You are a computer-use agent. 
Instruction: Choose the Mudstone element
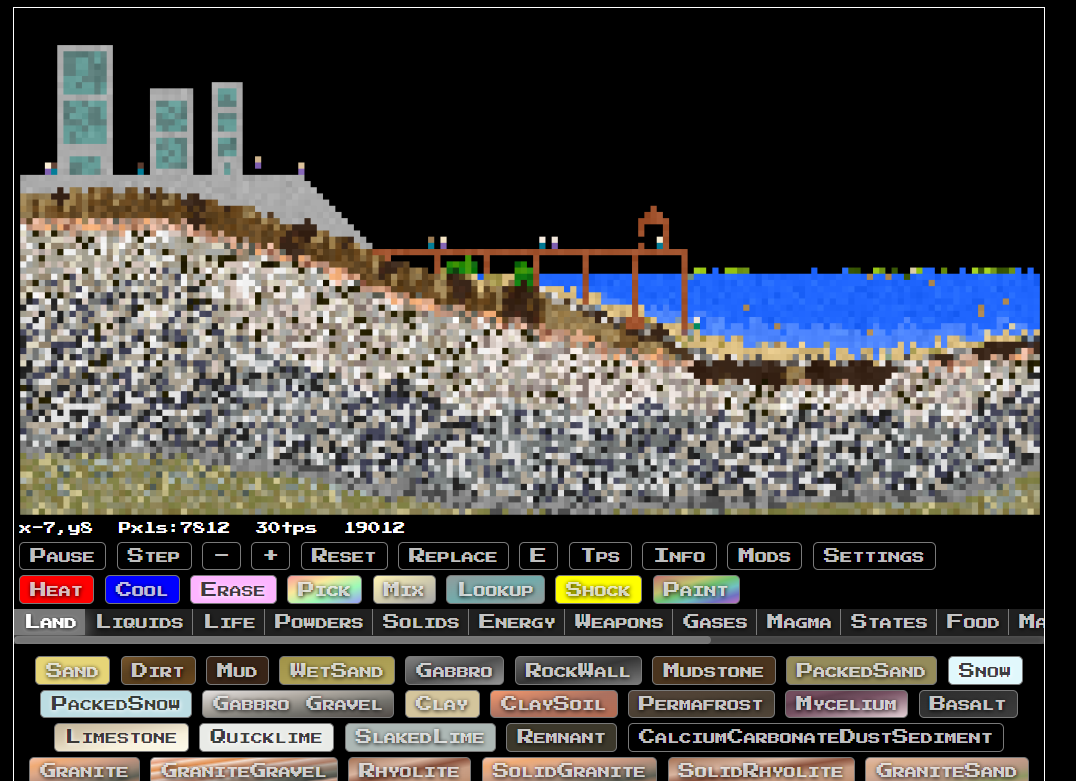click(714, 671)
